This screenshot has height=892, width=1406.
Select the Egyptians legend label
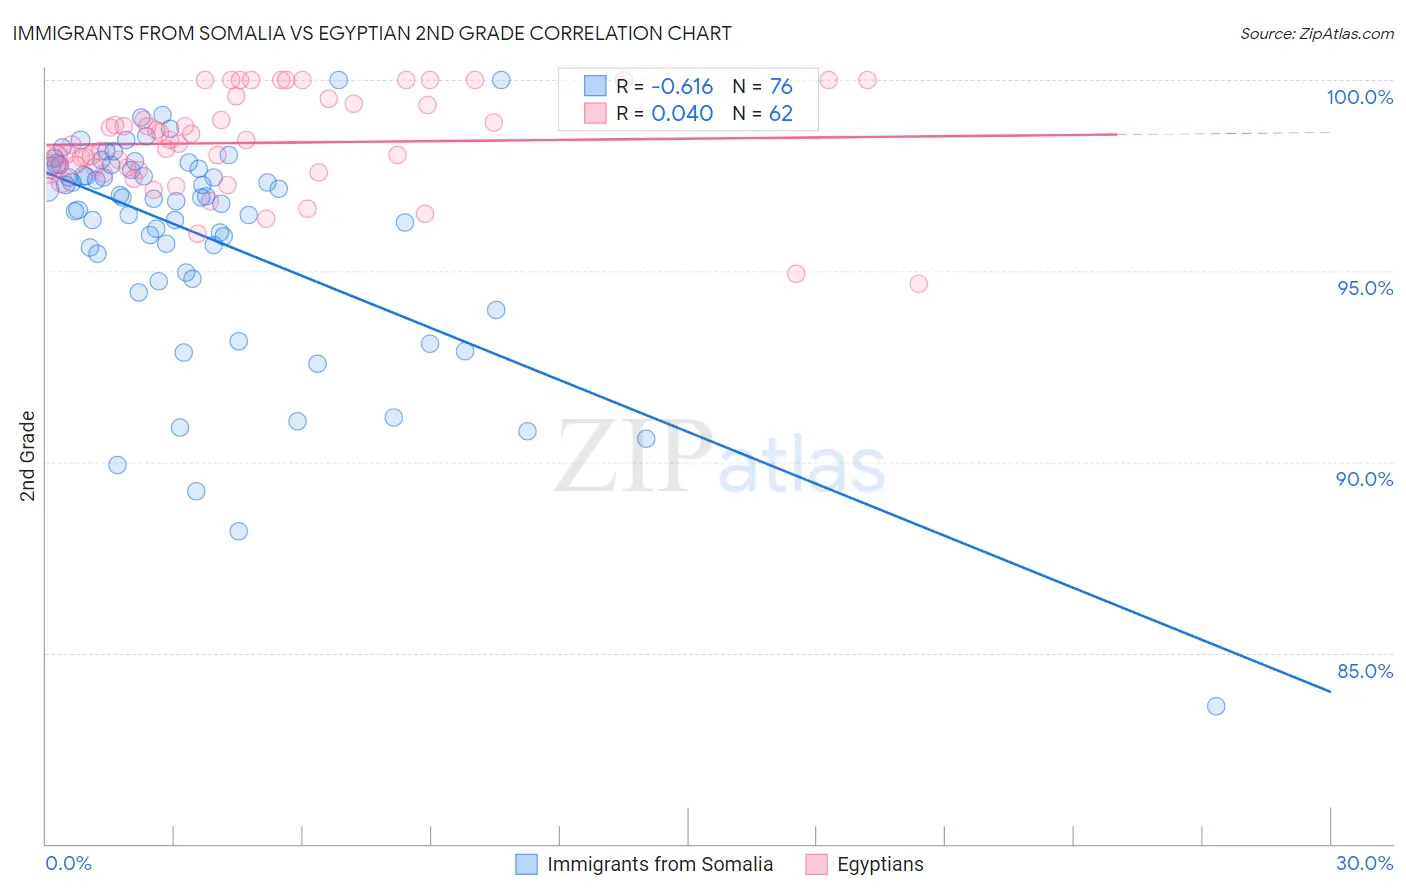[880, 864]
